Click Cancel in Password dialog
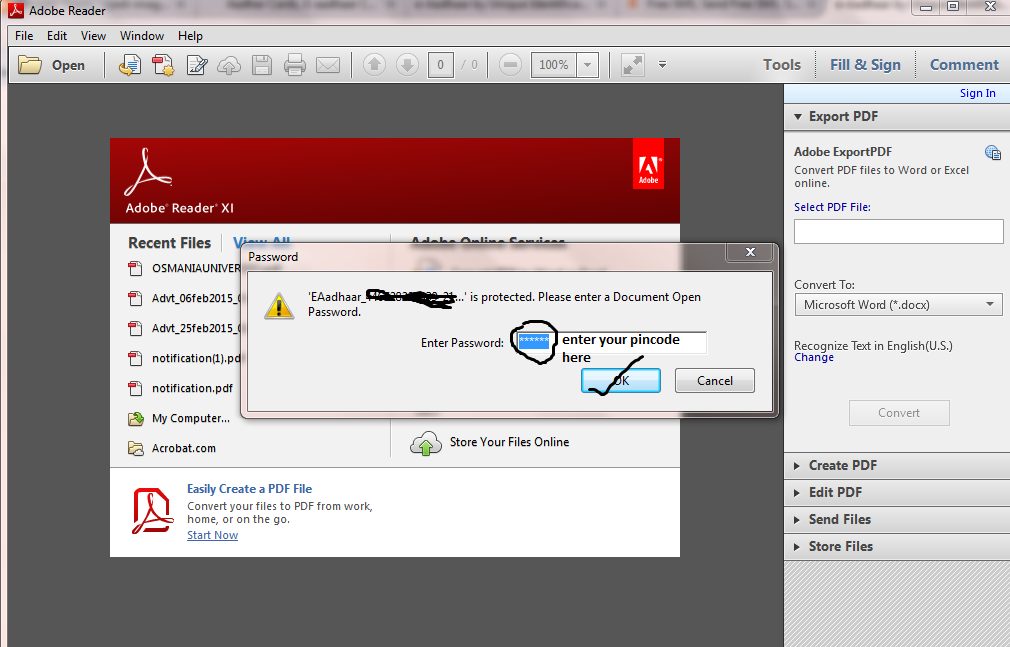 [715, 381]
